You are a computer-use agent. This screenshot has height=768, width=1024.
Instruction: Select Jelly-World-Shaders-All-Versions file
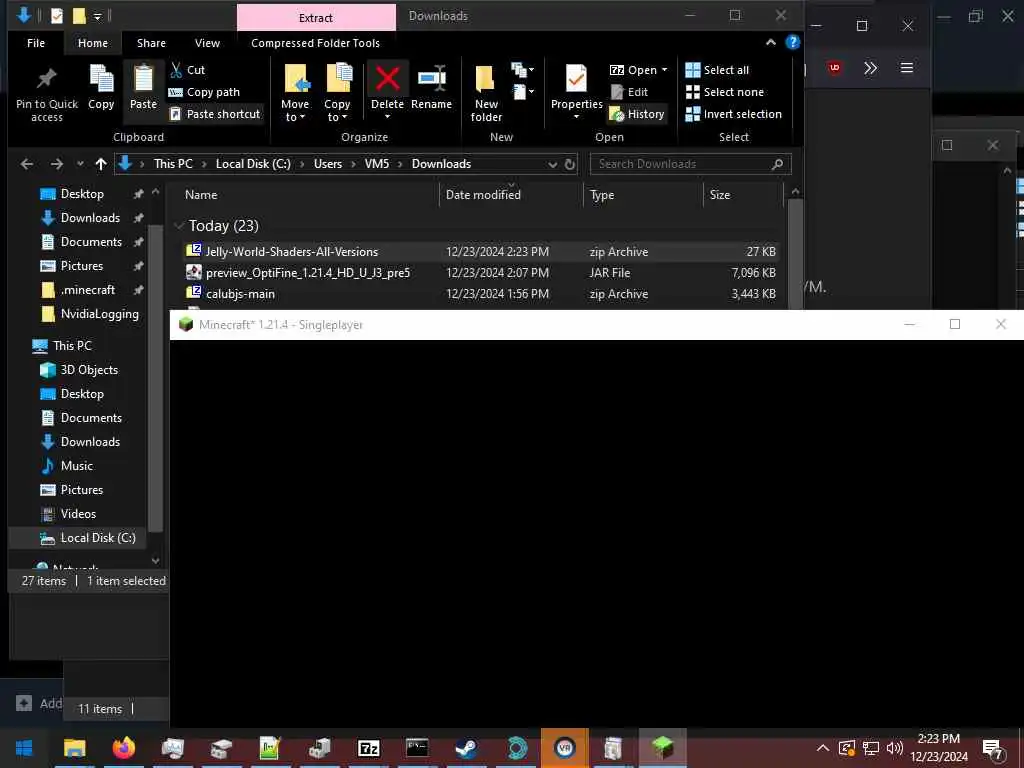pos(482,251)
